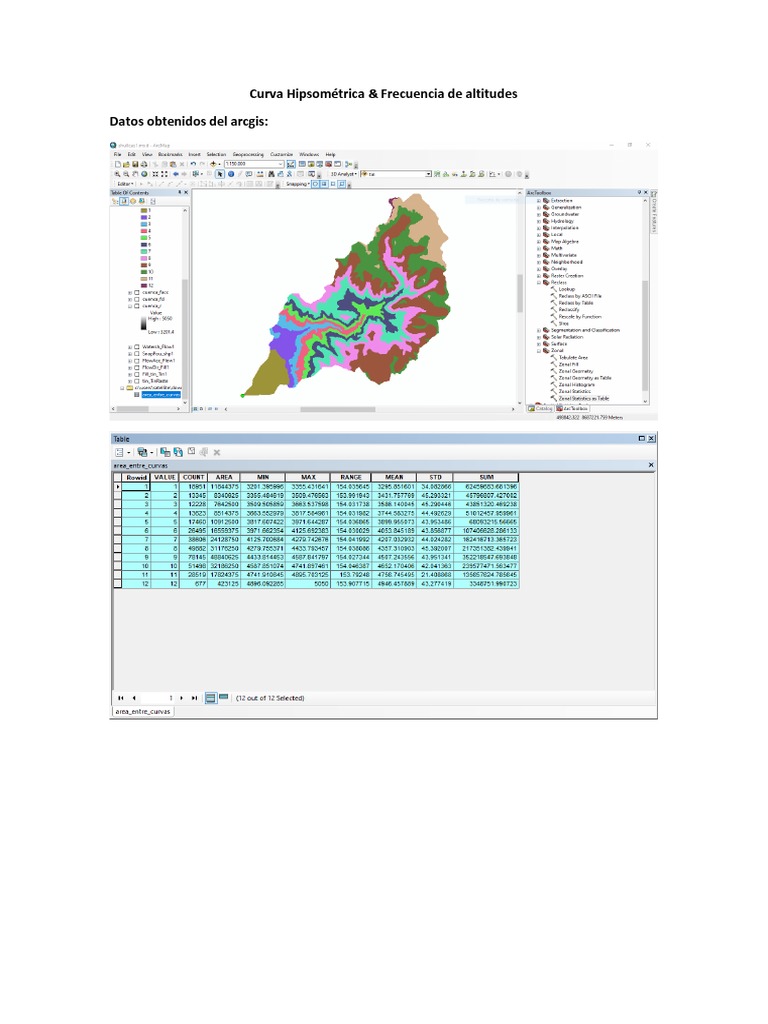Open the Geoprocessing menu
This screenshot has width=768, height=1024.
click(249, 155)
